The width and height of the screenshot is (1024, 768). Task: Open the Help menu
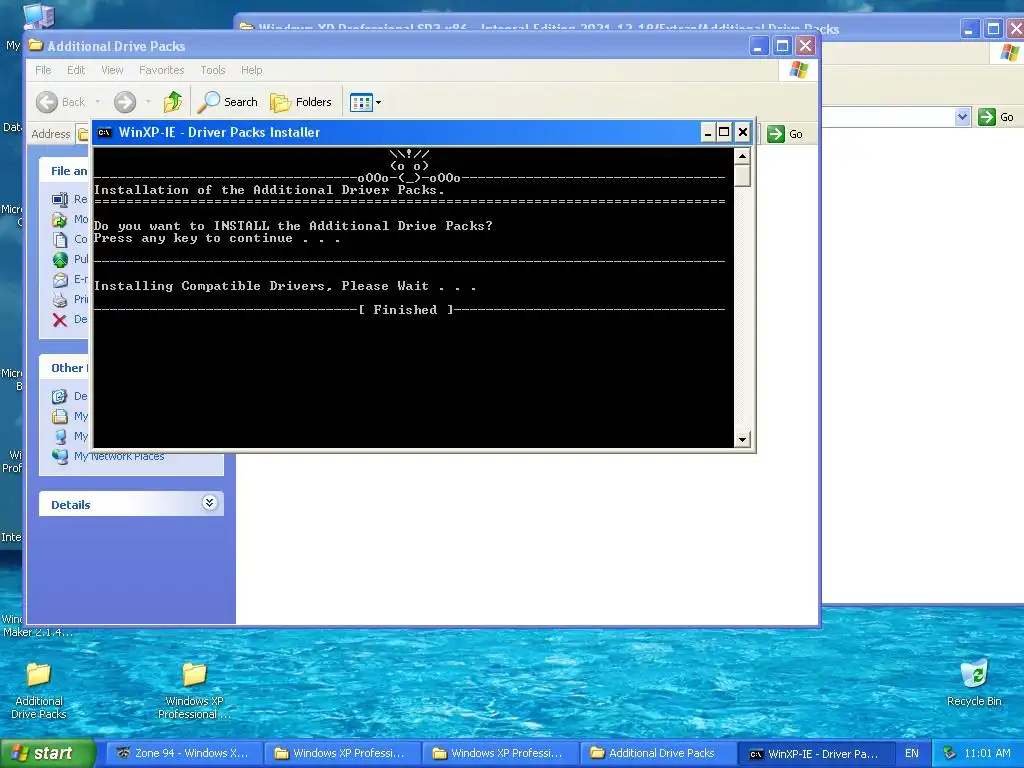(x=251, y=70)
